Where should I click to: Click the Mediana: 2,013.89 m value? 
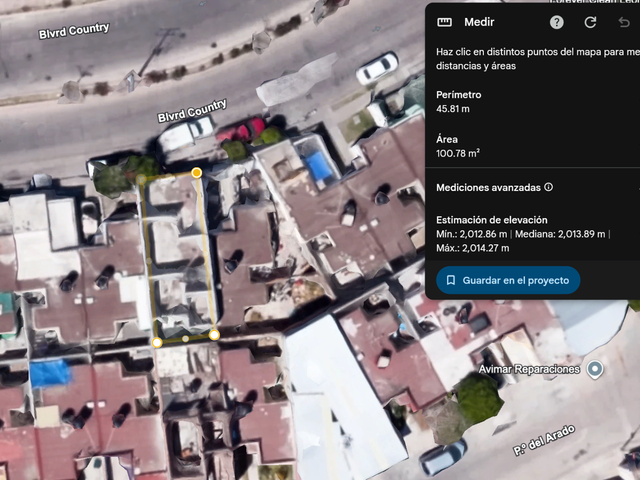pyautogui.click(x=560, y=234)
